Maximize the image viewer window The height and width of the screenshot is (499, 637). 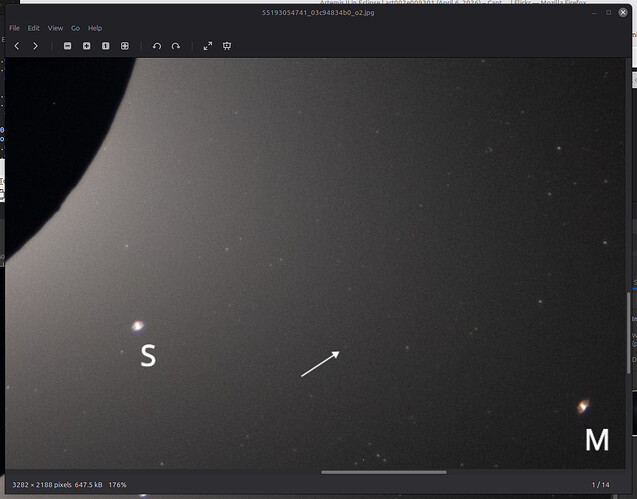click(608, 13)
